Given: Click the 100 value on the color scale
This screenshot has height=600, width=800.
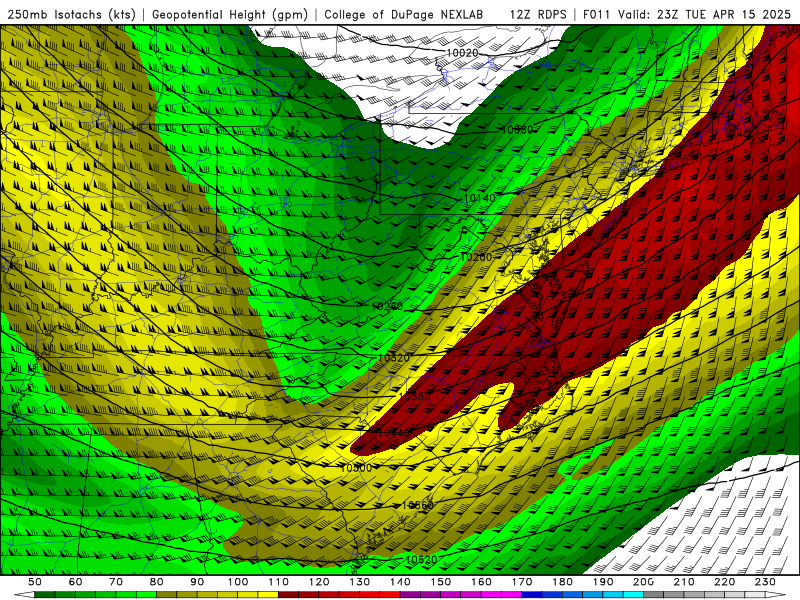Looking at the screenshot, I should pos(238,582).
